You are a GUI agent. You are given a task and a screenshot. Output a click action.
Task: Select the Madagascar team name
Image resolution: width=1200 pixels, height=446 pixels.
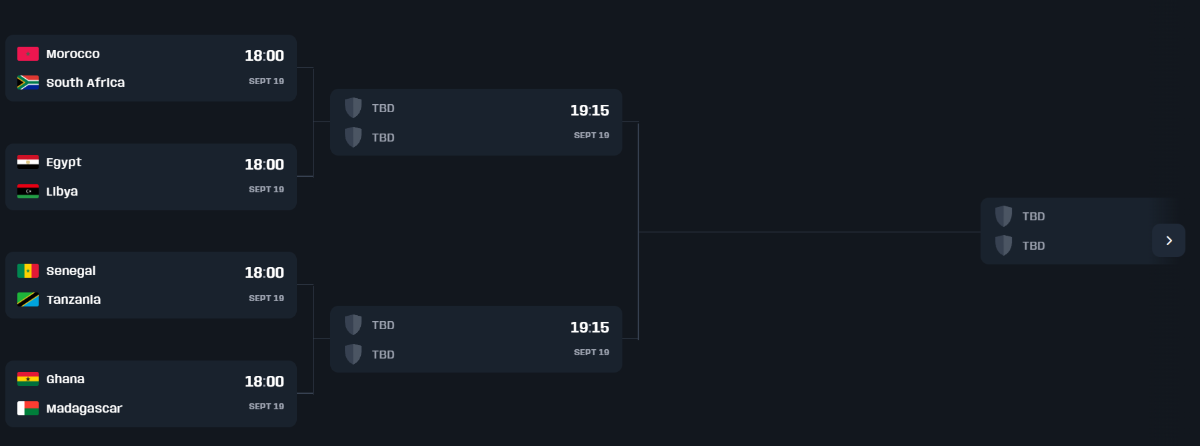click(84, 408)
